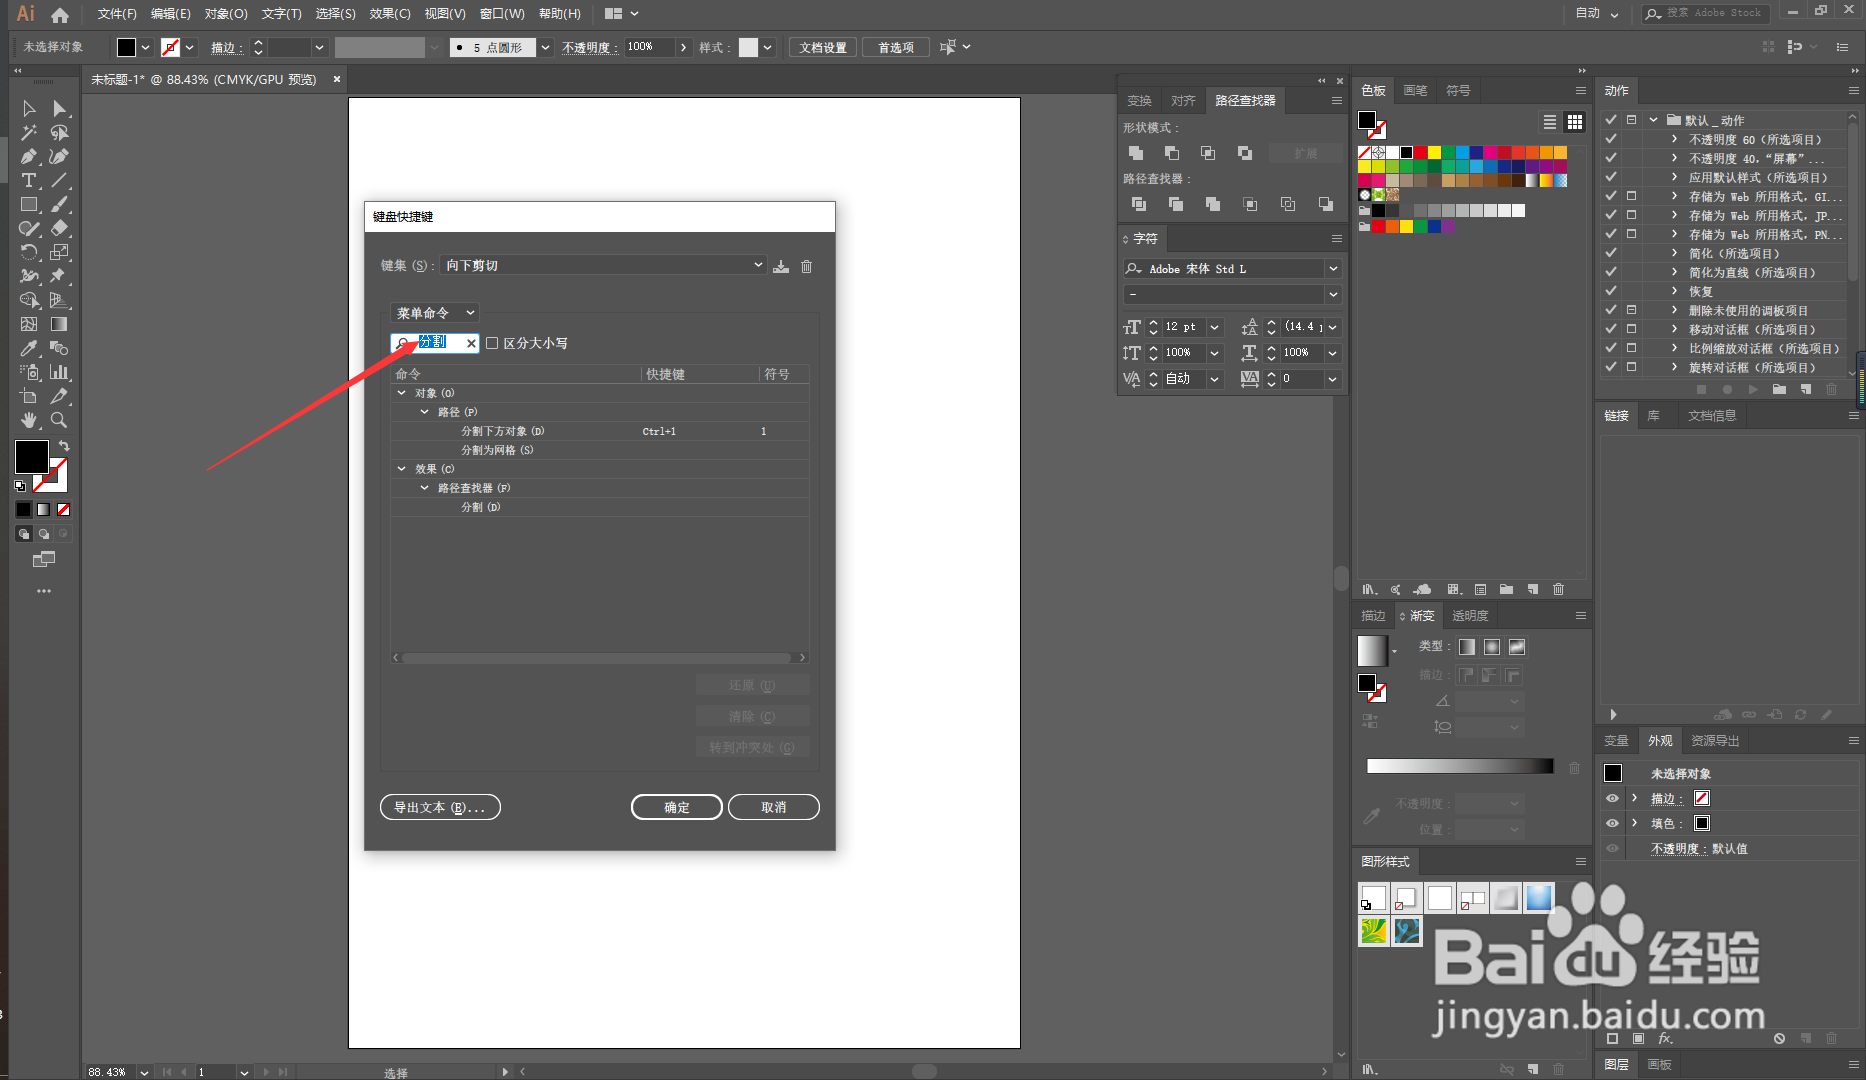Switch to the 透明度 tab
The width and height of the screenshot is (1866, 1080).
coord(1470,616)
